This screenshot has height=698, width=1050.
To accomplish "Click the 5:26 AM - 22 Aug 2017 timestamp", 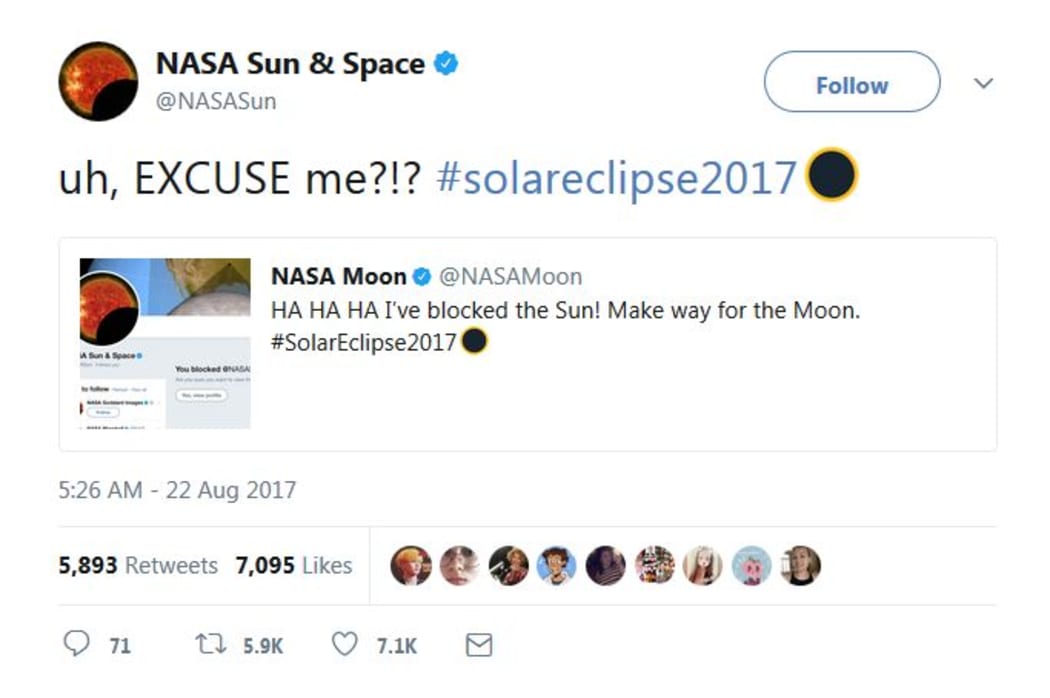I will 177,490.
